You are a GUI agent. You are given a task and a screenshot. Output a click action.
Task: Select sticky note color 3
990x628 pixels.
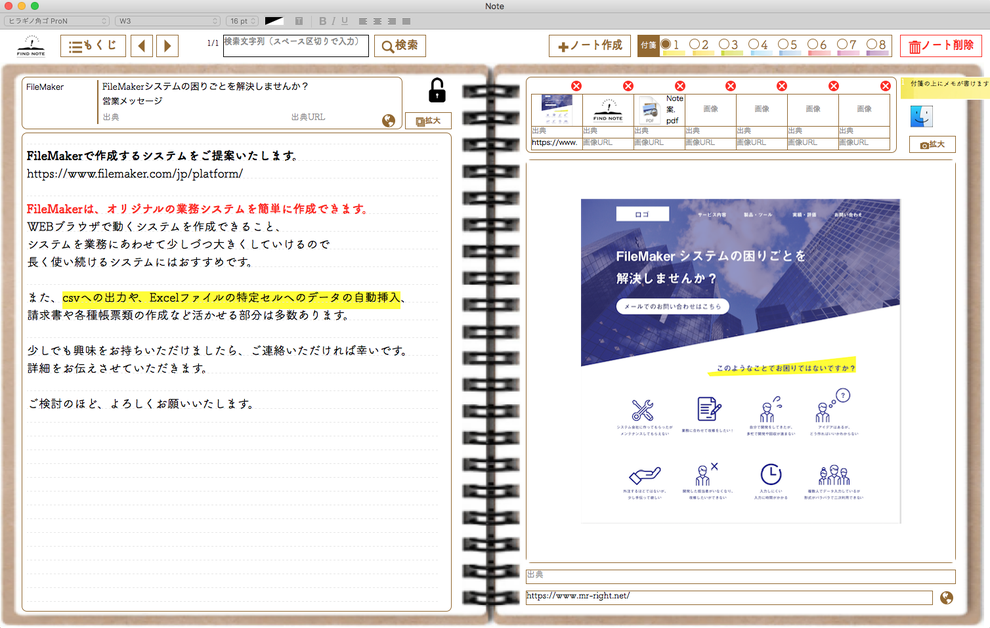tap(729, 45)
